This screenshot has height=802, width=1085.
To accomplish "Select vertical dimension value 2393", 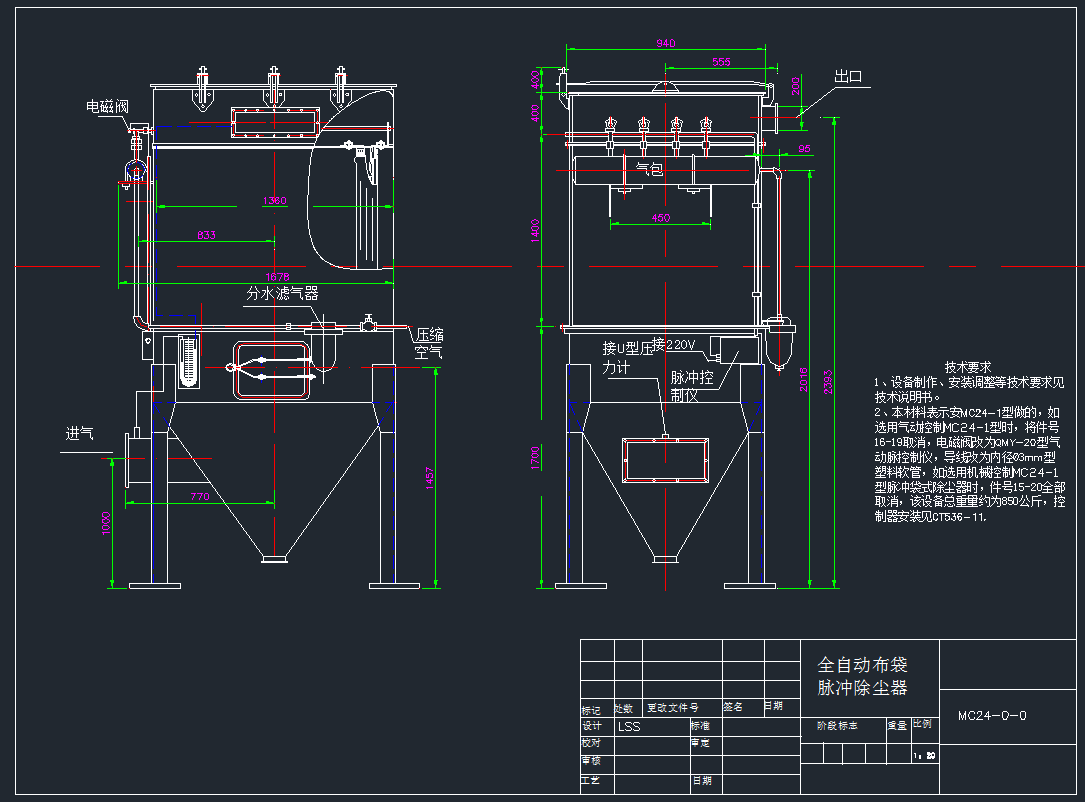I will click(x=828, y=382).
